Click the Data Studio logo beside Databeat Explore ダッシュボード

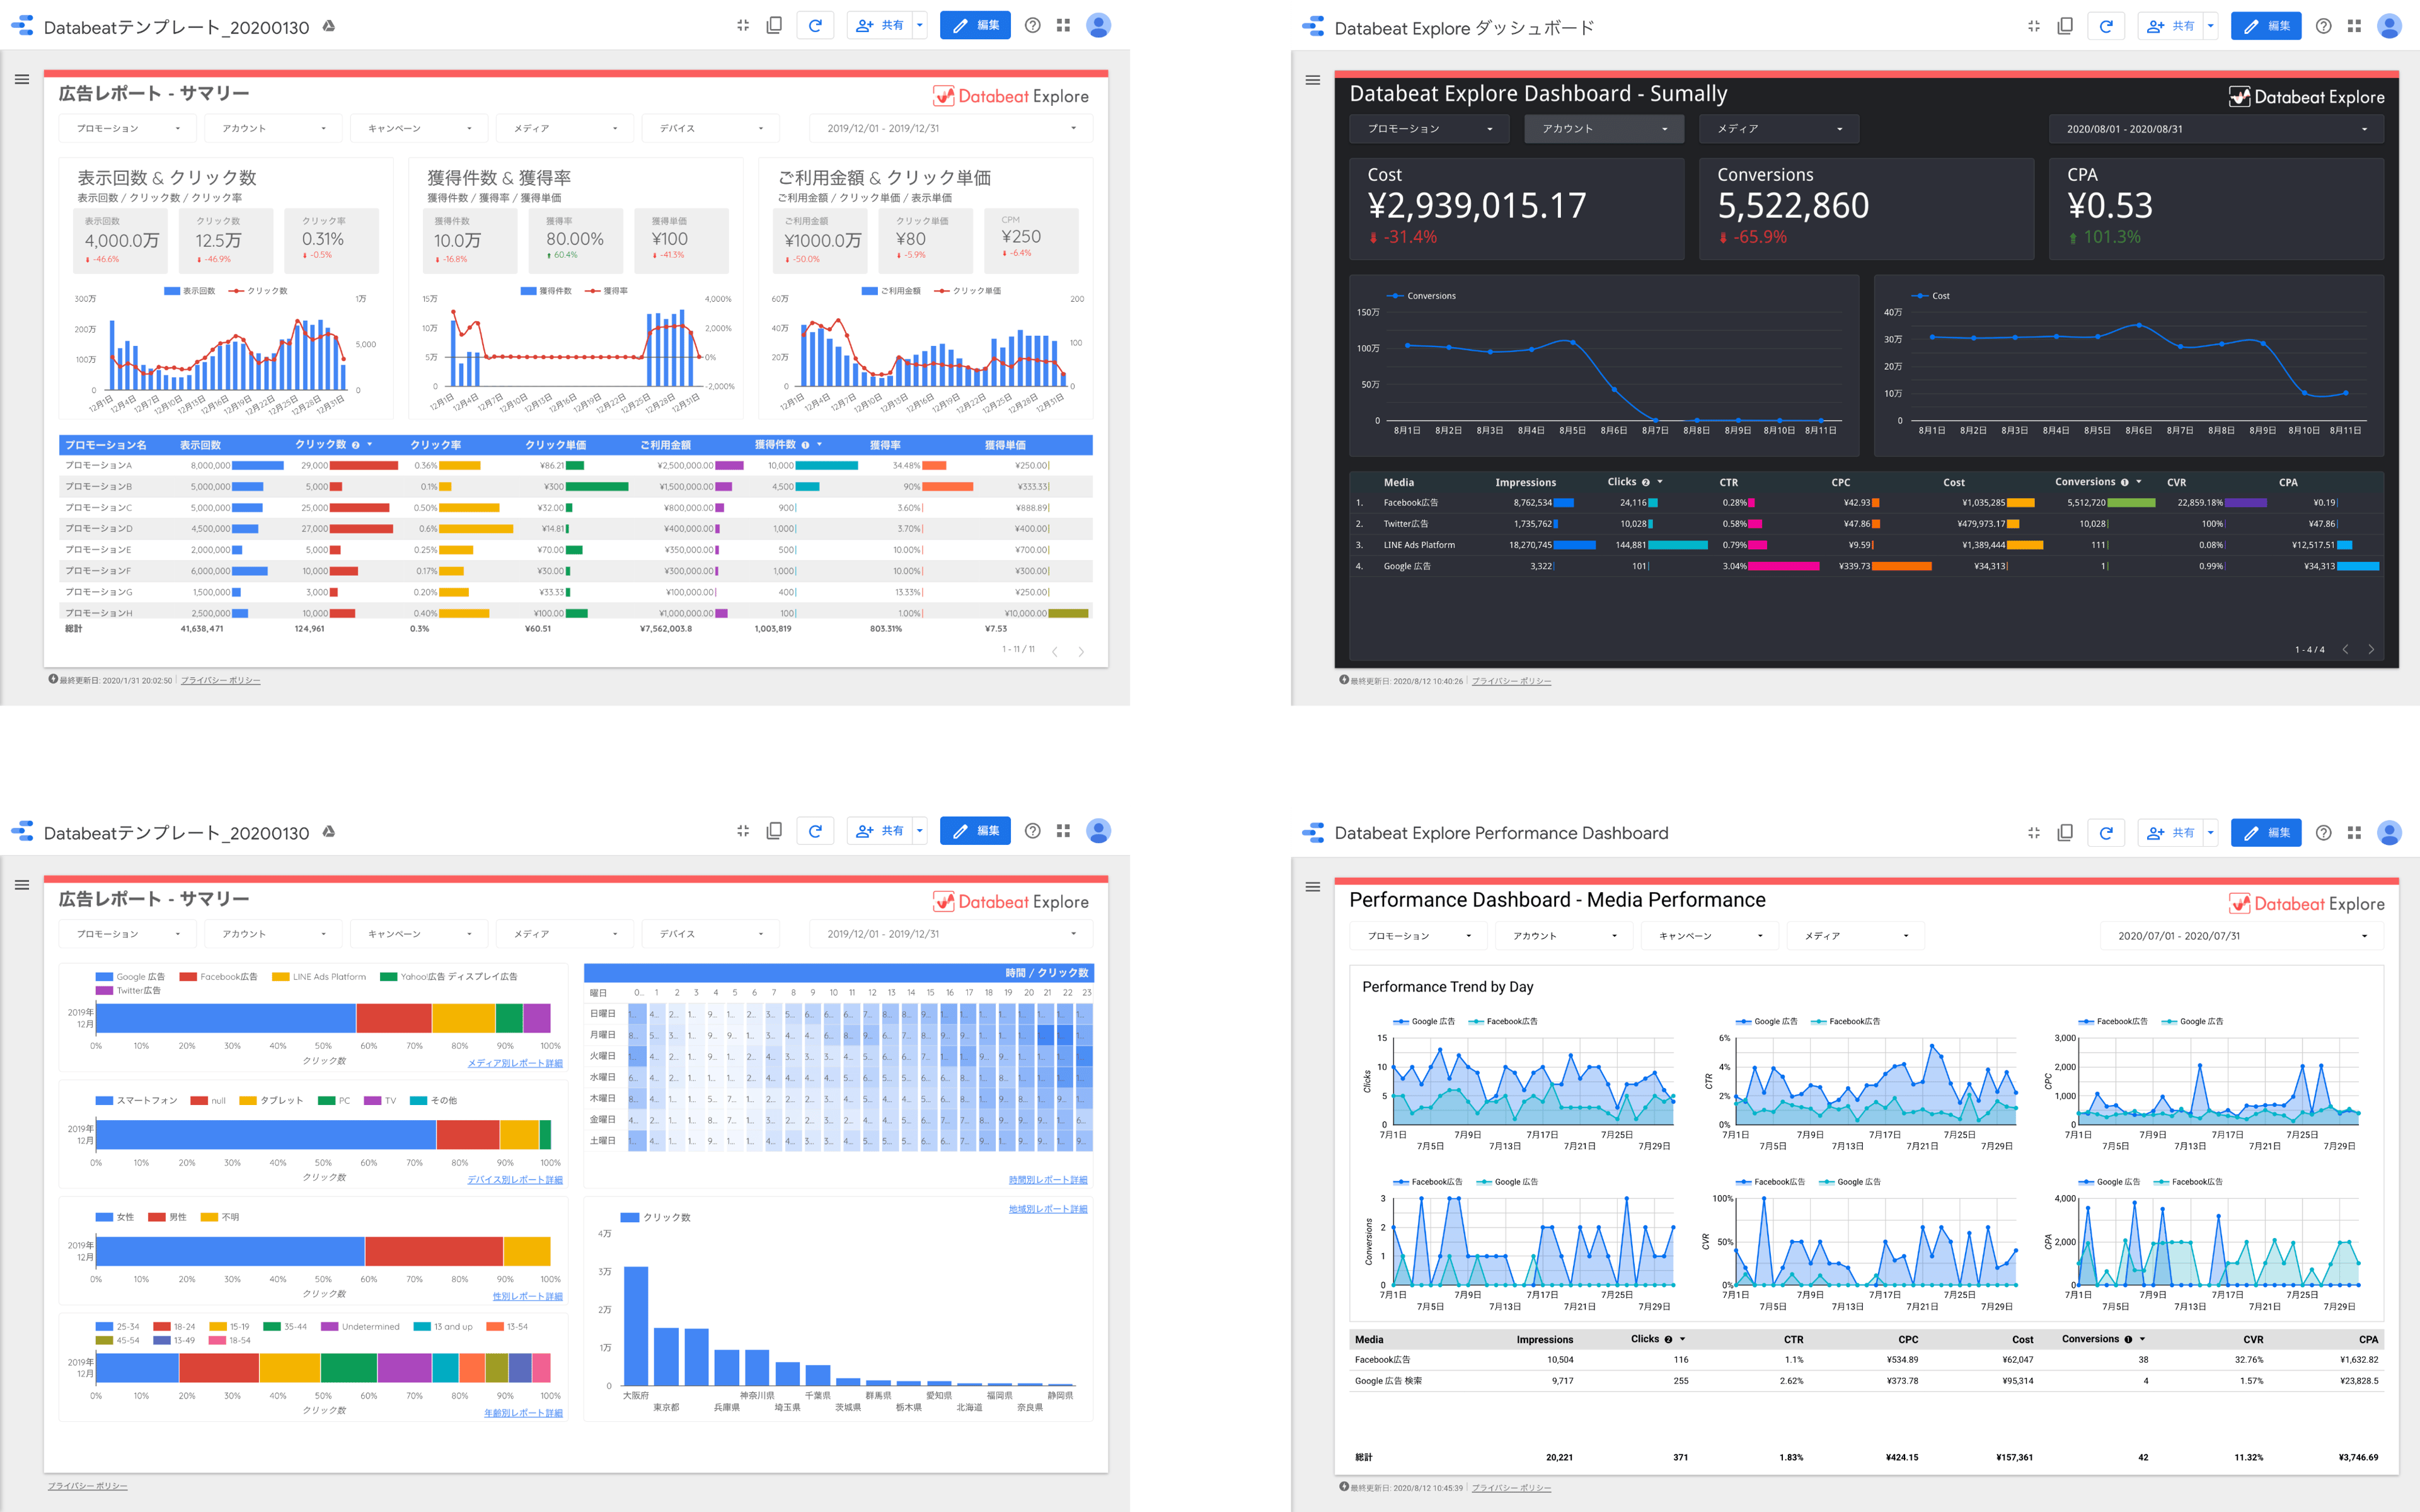(1313, 27)
